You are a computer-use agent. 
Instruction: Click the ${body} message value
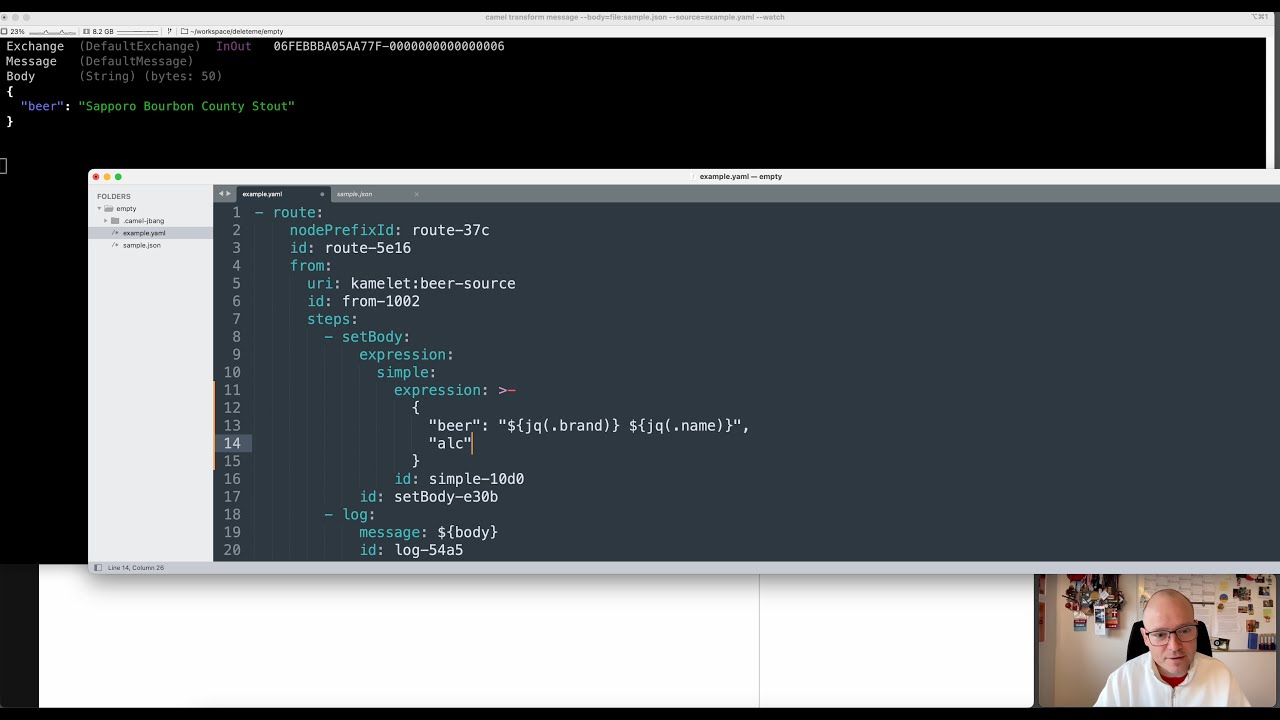pos(467,533)
